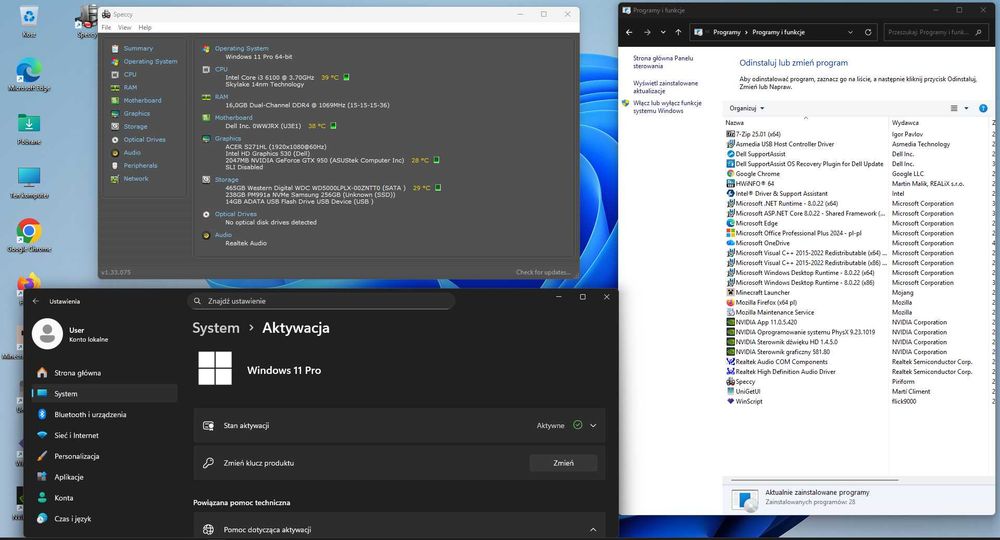The height and width of the screenshot is (540, 1000).
Task: Select Ten komputer desktop icon
Action: pos(29,183)
